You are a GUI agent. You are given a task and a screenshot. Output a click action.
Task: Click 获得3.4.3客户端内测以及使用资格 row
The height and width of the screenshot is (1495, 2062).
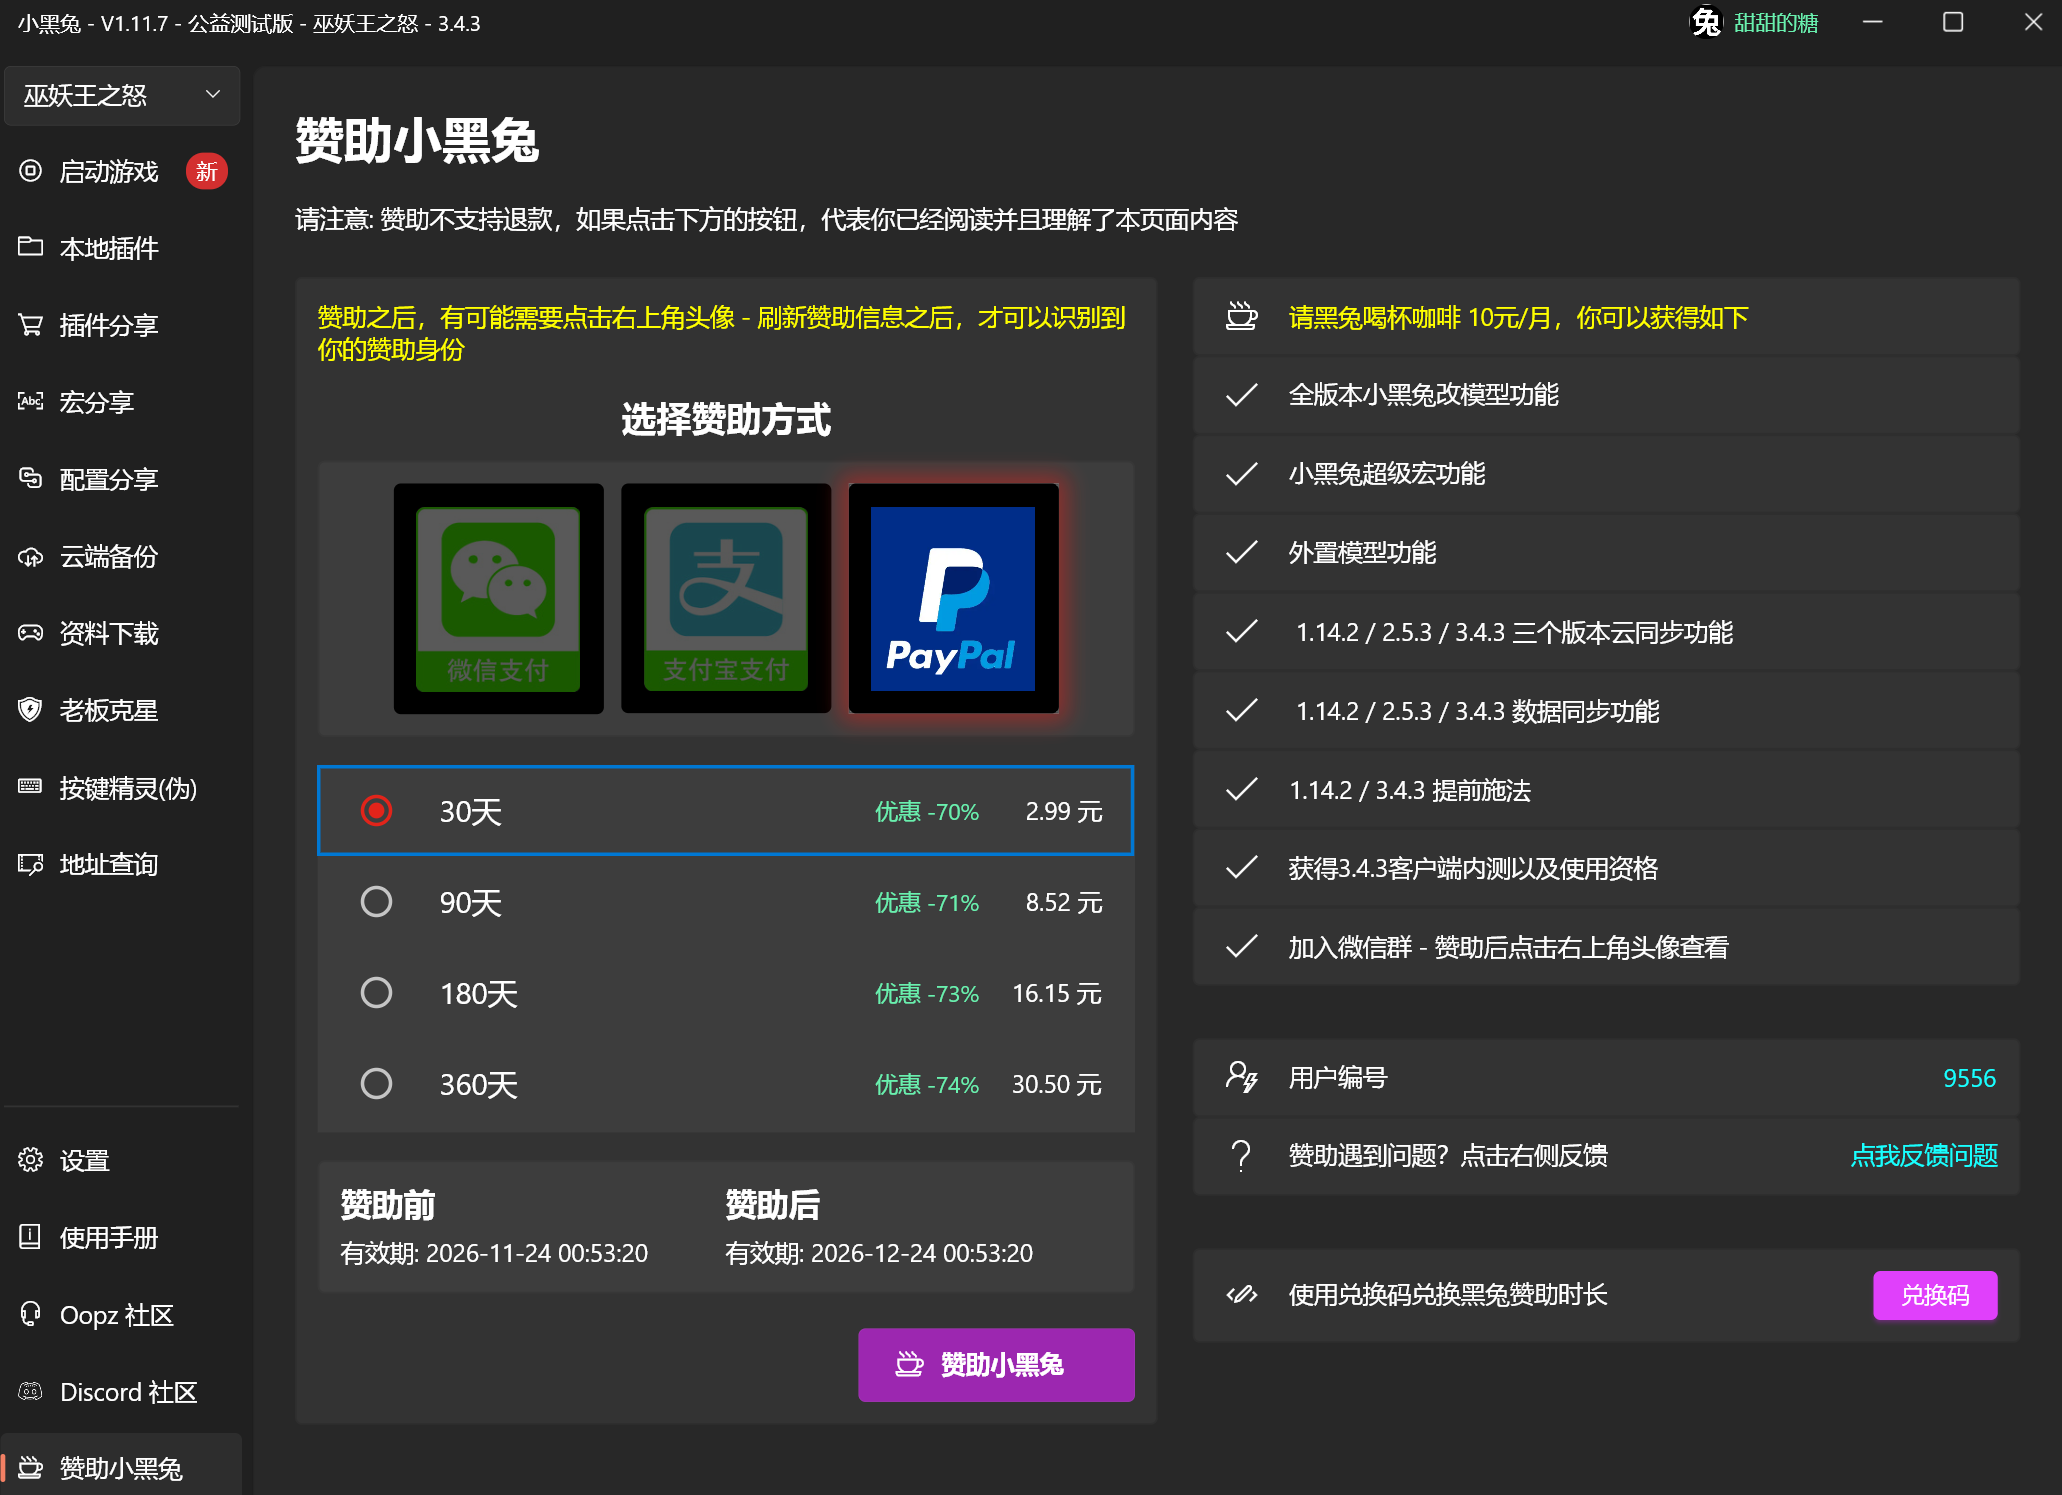(x=1606, y=868)
